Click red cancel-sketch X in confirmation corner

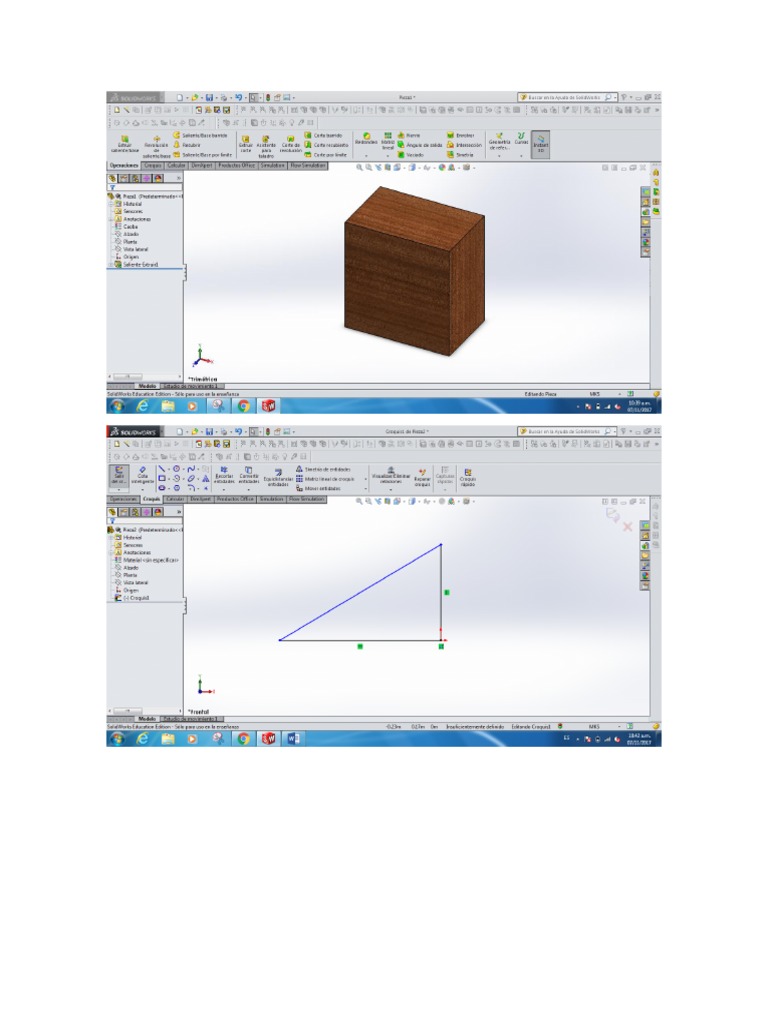click(x=627, y=526)
